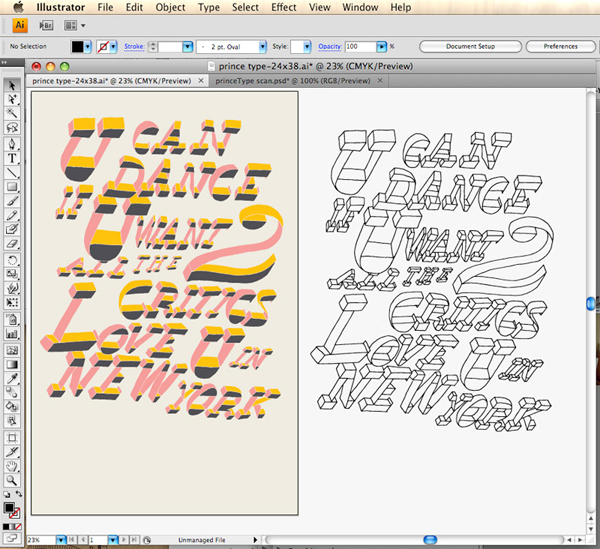Click the black fill swatch in control bar
This screenshot has height=549, width=600.
point(77,47)
